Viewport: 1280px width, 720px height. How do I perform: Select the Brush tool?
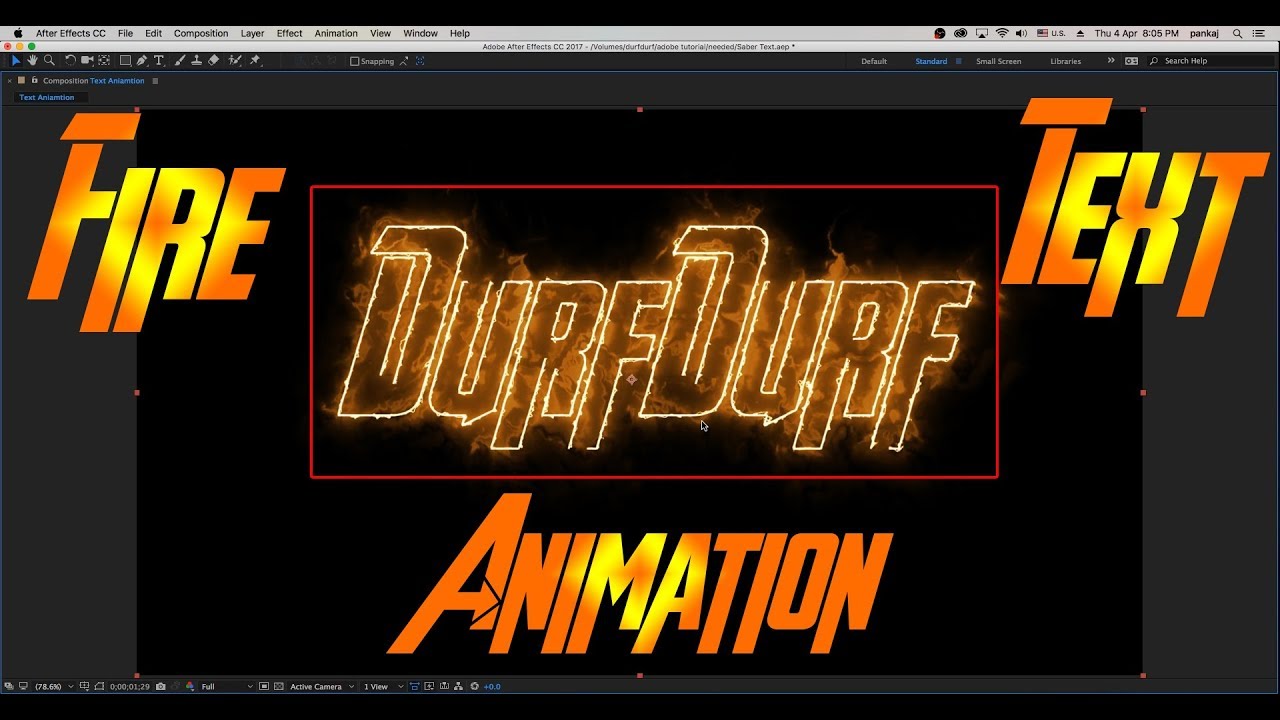tap(179, 60)
